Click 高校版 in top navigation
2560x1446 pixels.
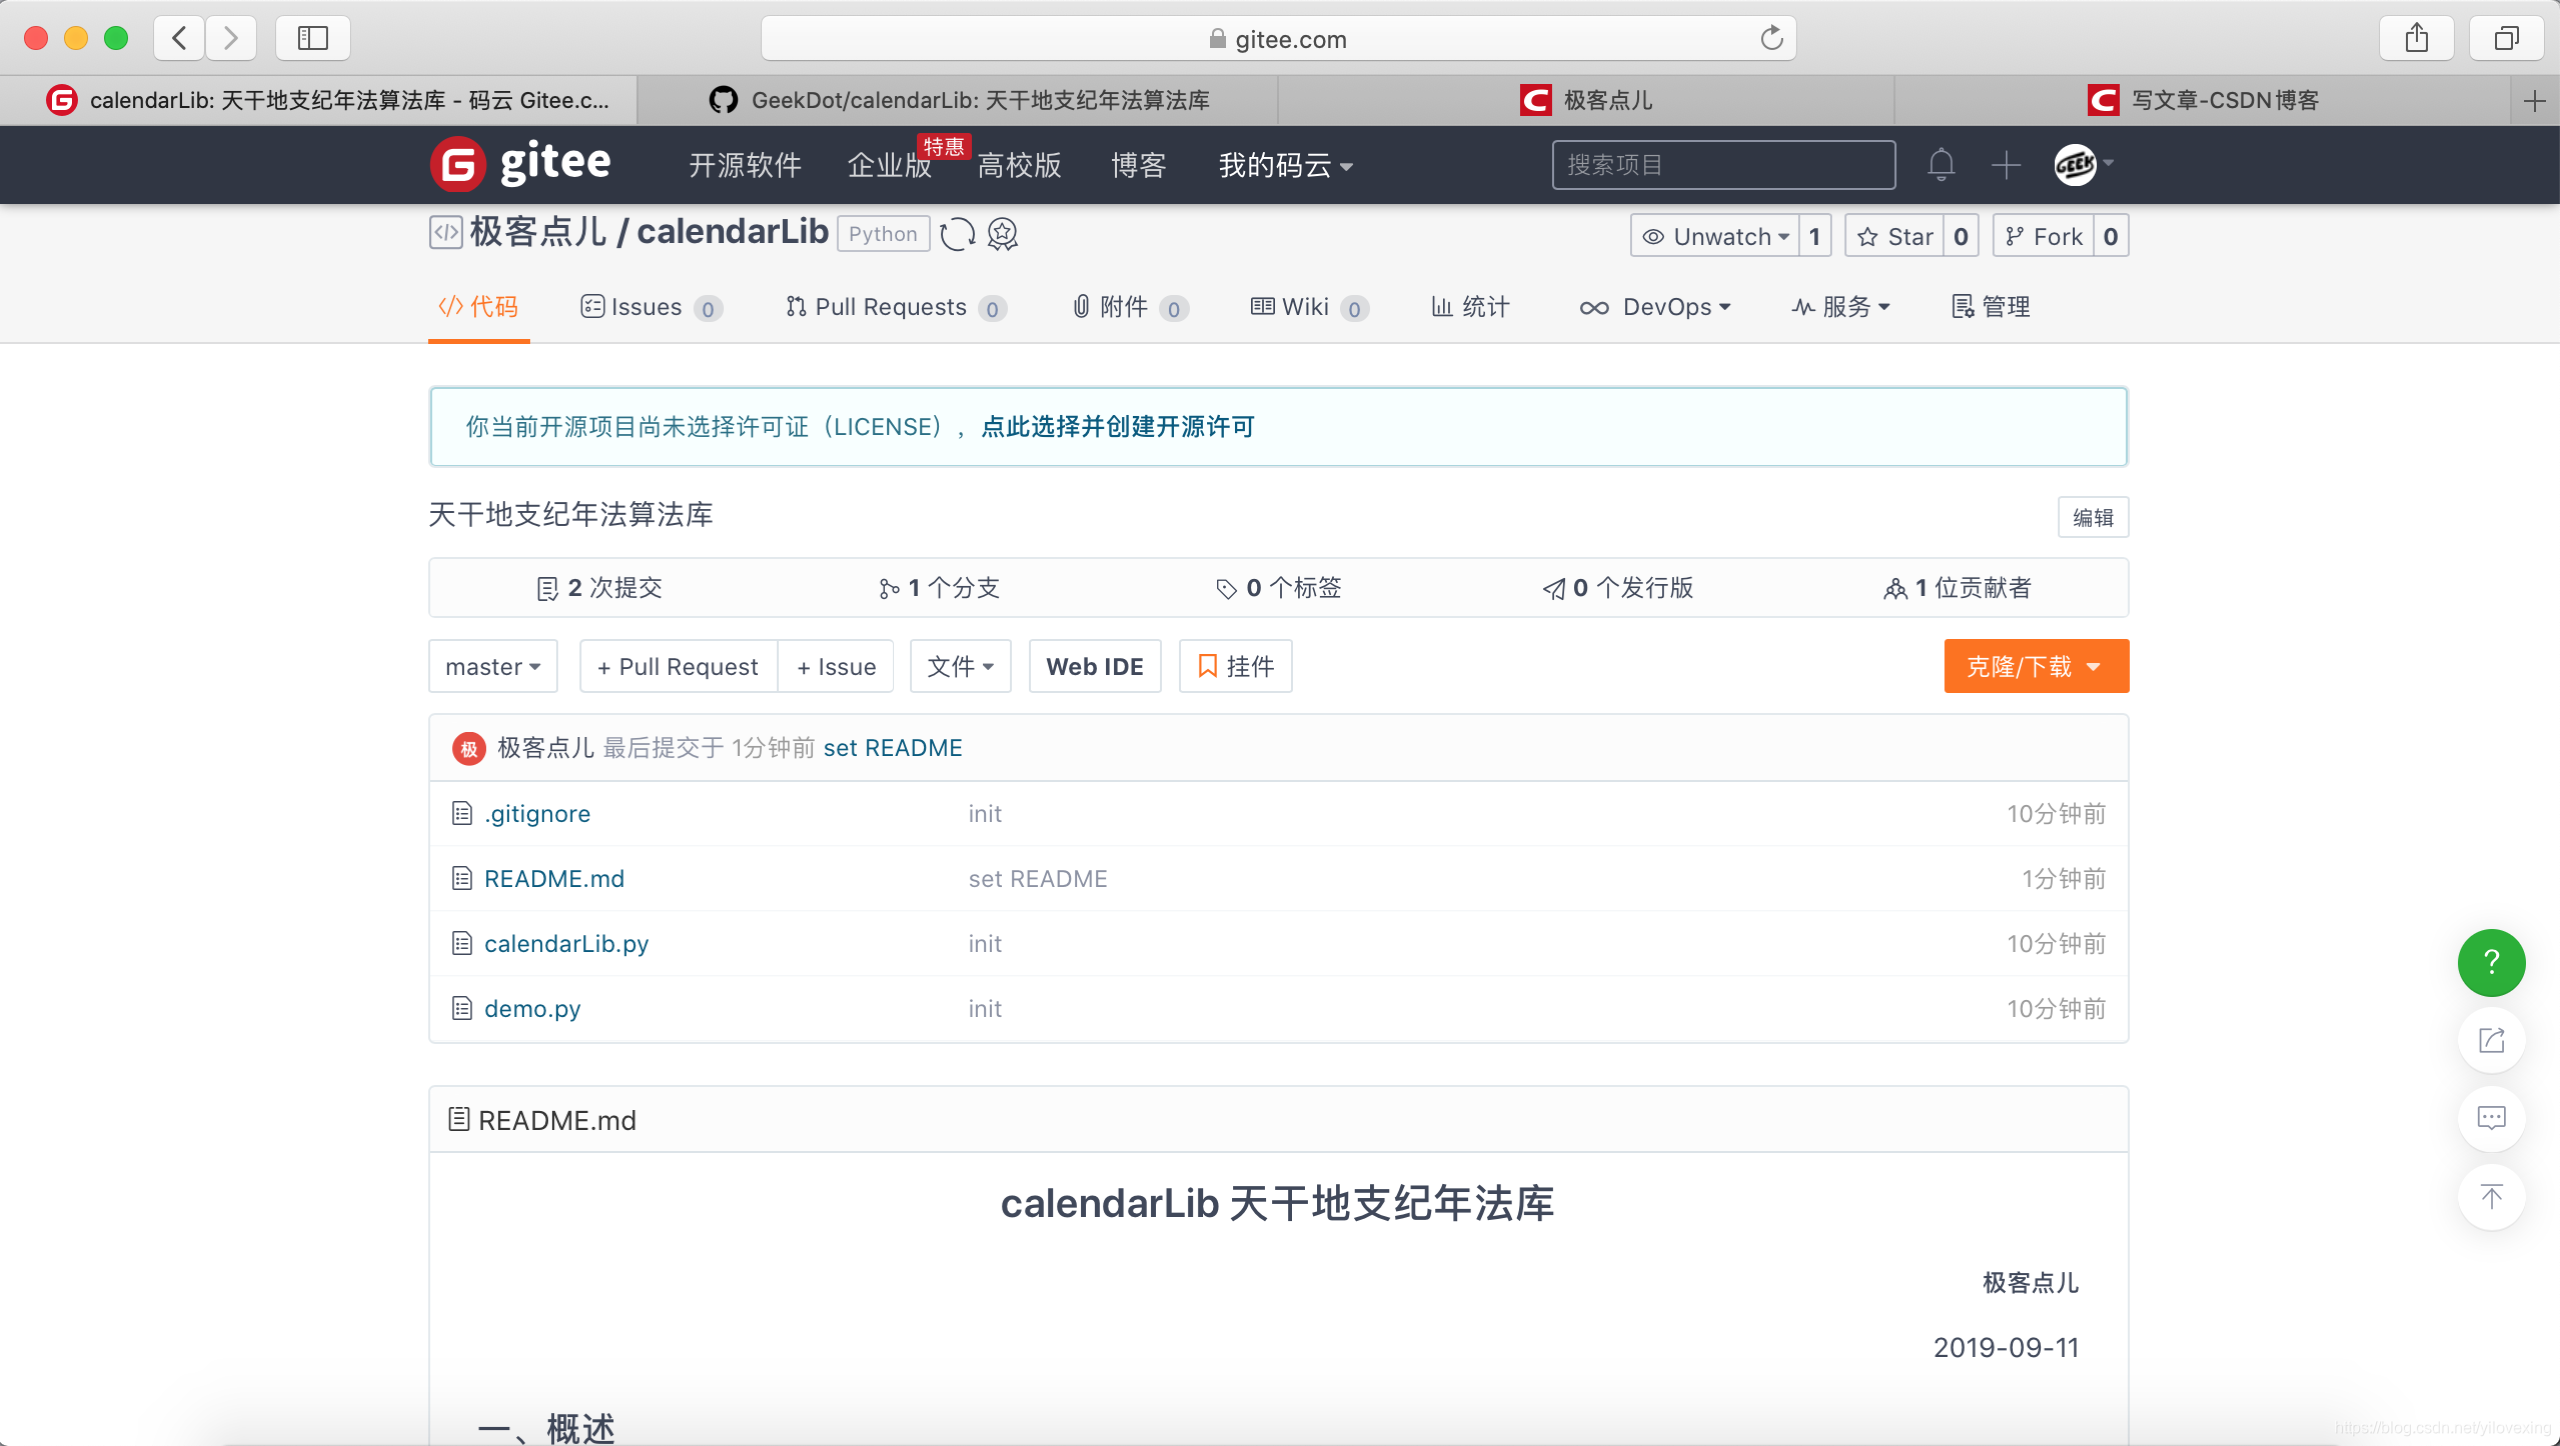[1019, 165]
